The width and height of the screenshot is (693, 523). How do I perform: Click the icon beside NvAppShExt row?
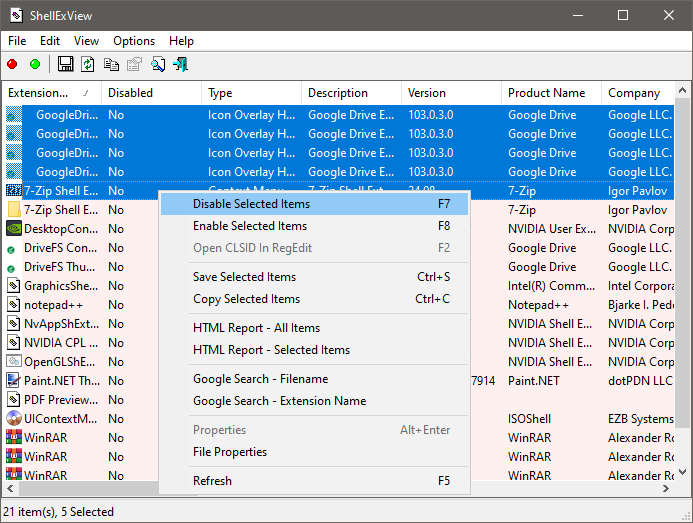click(x=14, y=324)
